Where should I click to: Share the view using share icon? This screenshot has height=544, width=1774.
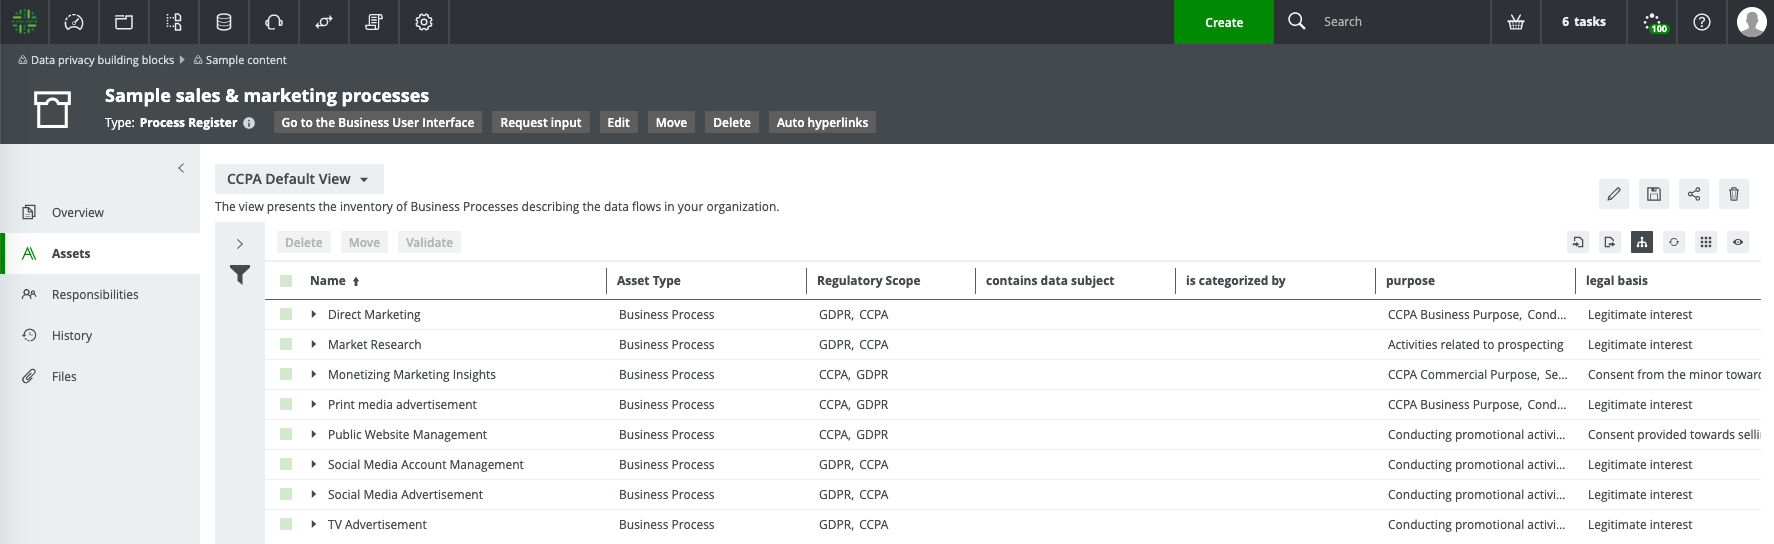click(1693, 194)
